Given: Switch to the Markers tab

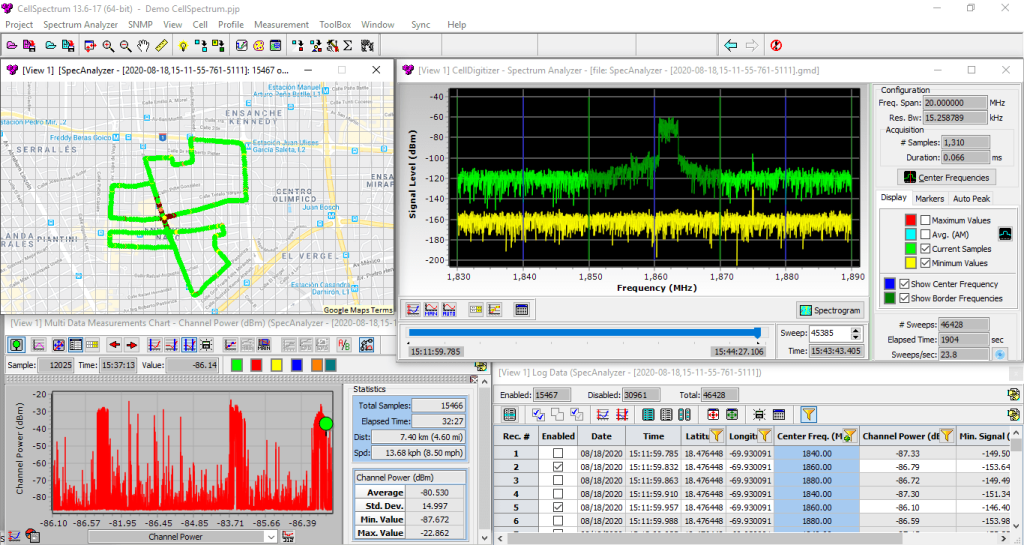Looking at the screenshot, I should (929, 199).
